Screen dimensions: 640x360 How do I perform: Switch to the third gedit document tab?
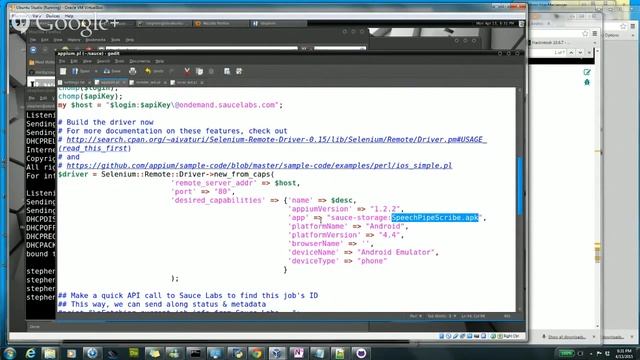click(147, 82)
